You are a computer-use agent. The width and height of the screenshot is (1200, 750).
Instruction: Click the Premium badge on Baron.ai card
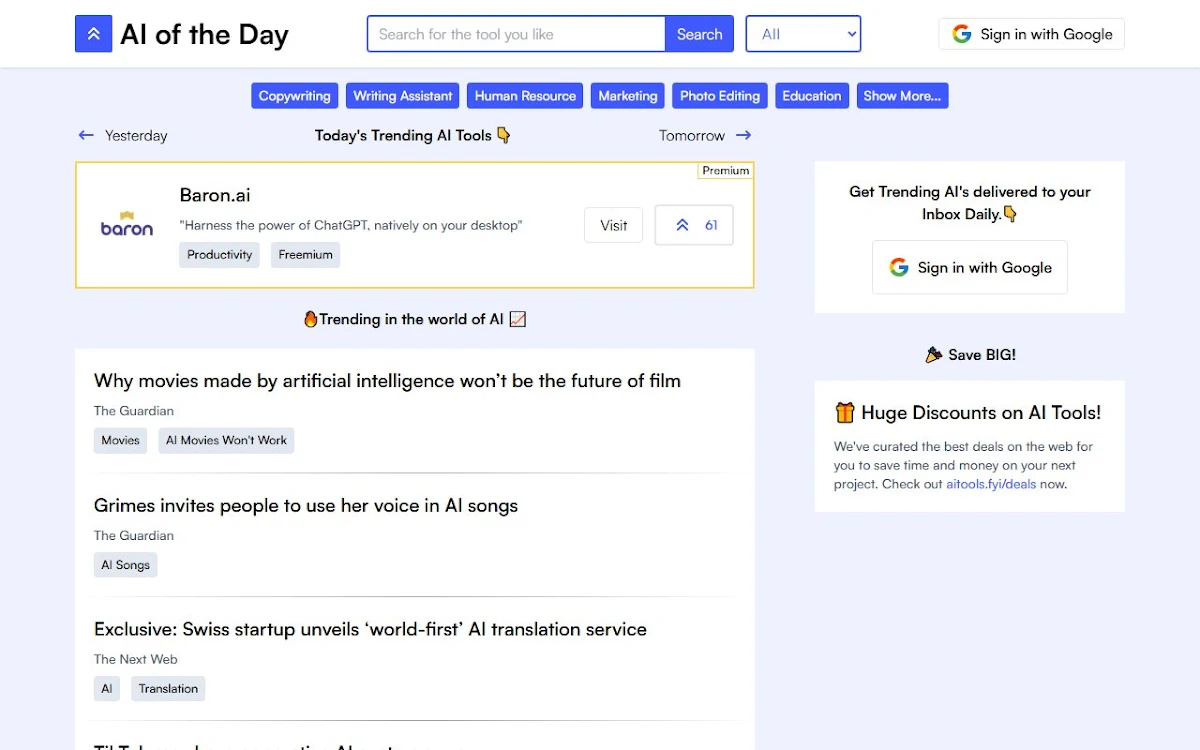725,171
